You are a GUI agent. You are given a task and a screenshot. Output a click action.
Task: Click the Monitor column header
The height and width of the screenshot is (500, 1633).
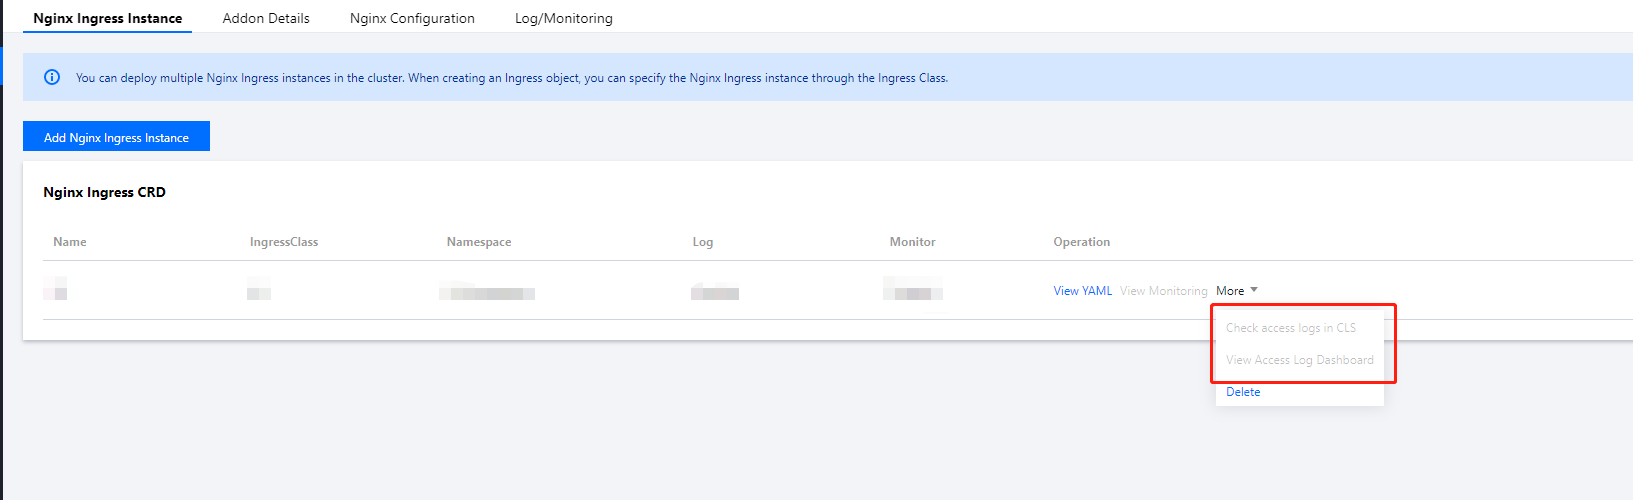[x=913, y=242]
